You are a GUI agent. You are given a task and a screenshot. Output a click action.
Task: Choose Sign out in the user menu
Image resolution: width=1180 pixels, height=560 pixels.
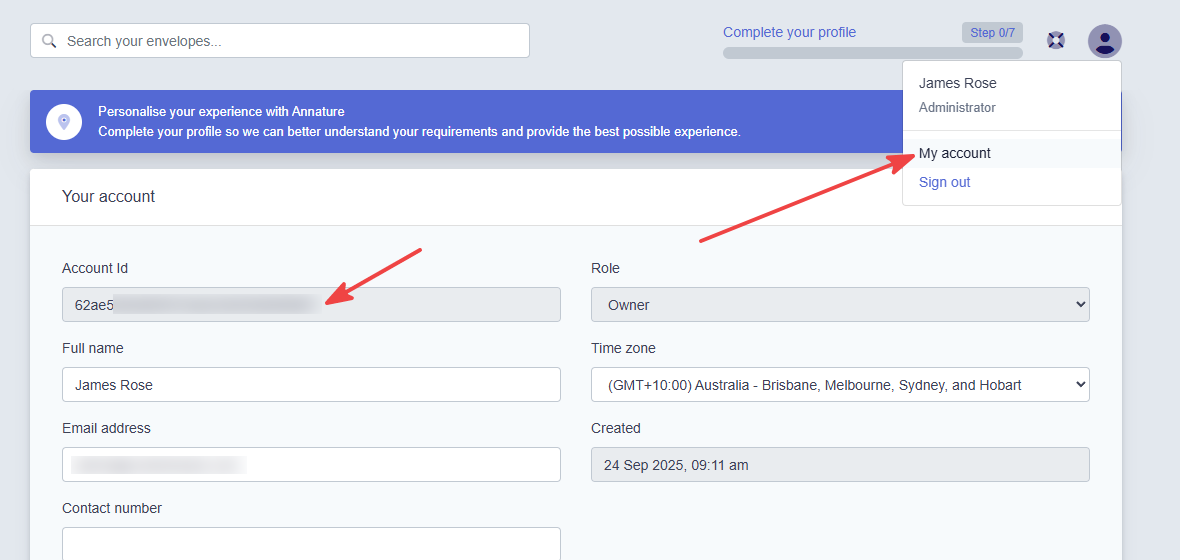[944, 182]
